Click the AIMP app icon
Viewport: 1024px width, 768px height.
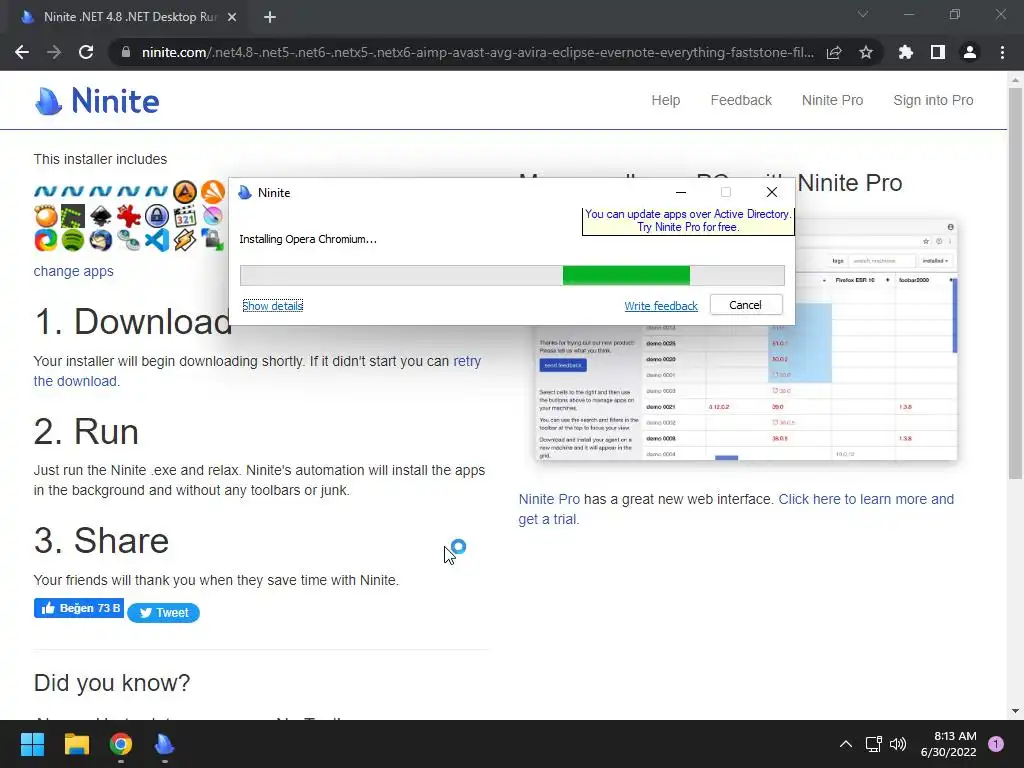click(185, 191)
